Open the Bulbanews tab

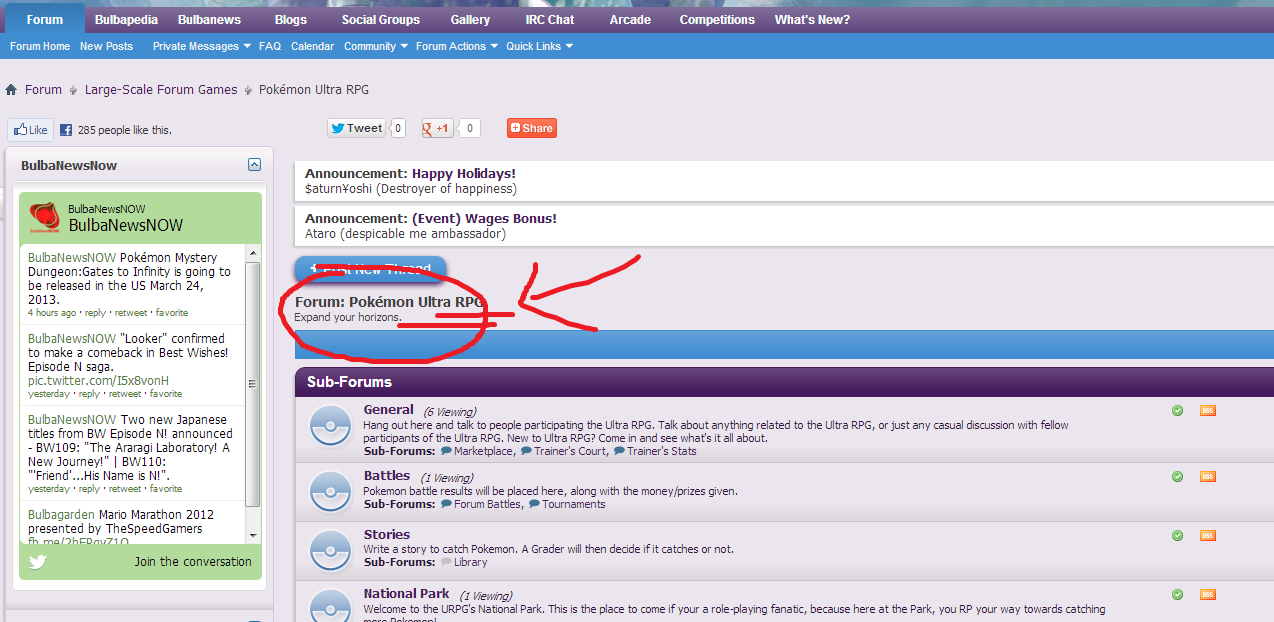[x=209, y=20]
